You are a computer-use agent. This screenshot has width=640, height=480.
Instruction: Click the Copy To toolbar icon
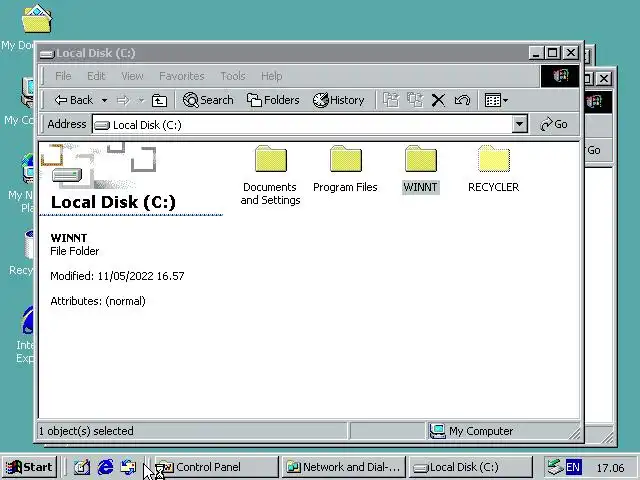(x=415, y=100)
